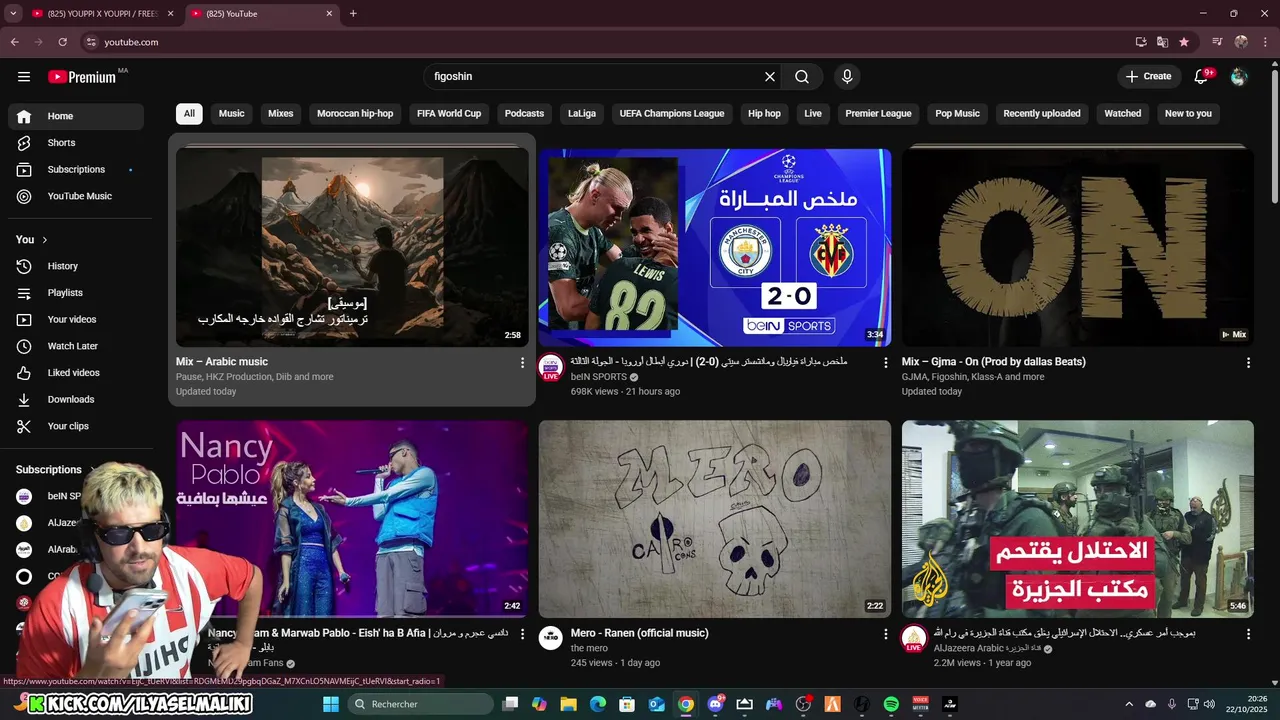Open Spotify from the taskbar
The width and height of the screenshot is (1280, 720).
point(891,704)
